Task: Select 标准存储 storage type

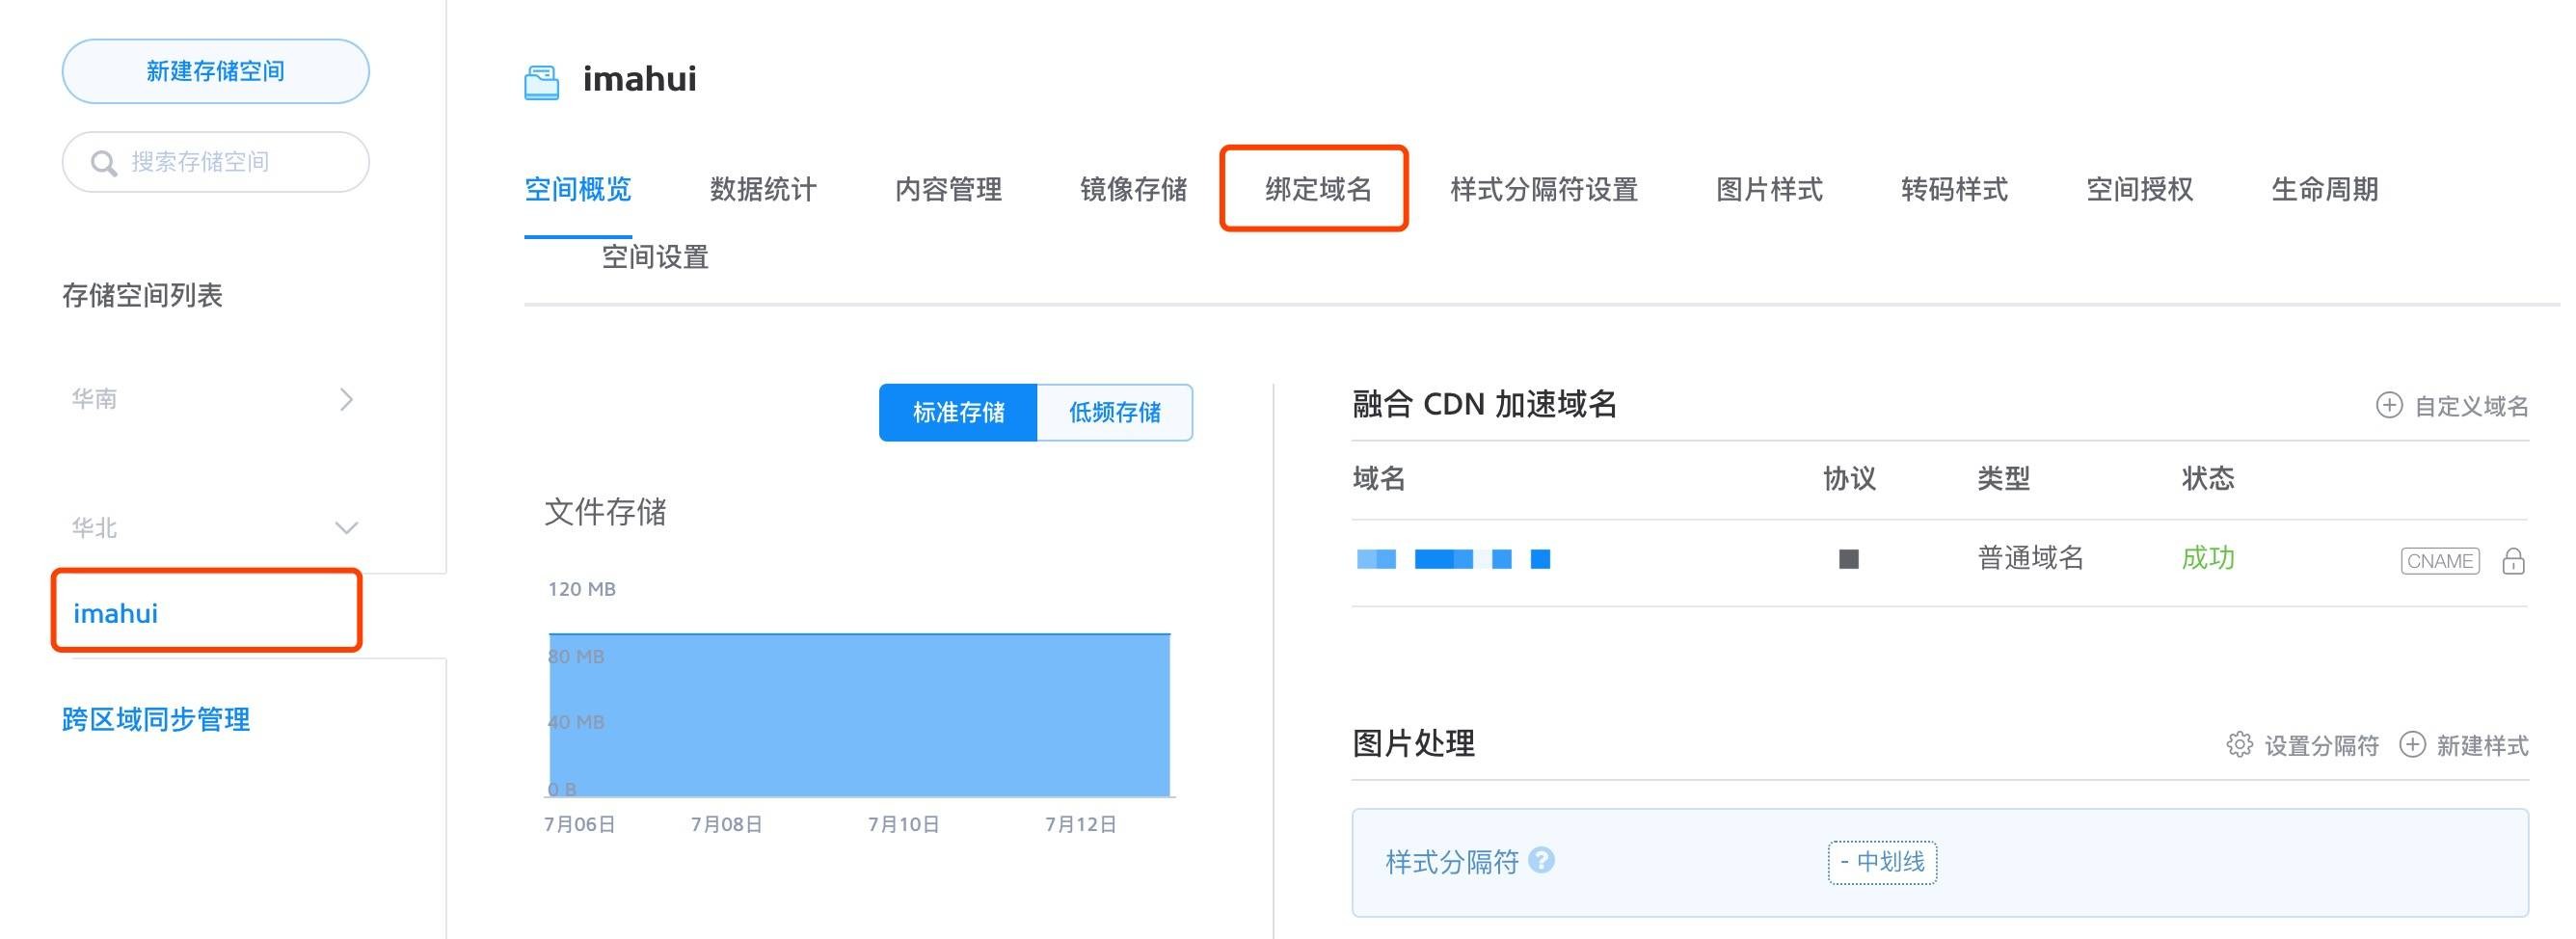Action: click(x=958, y=412)
